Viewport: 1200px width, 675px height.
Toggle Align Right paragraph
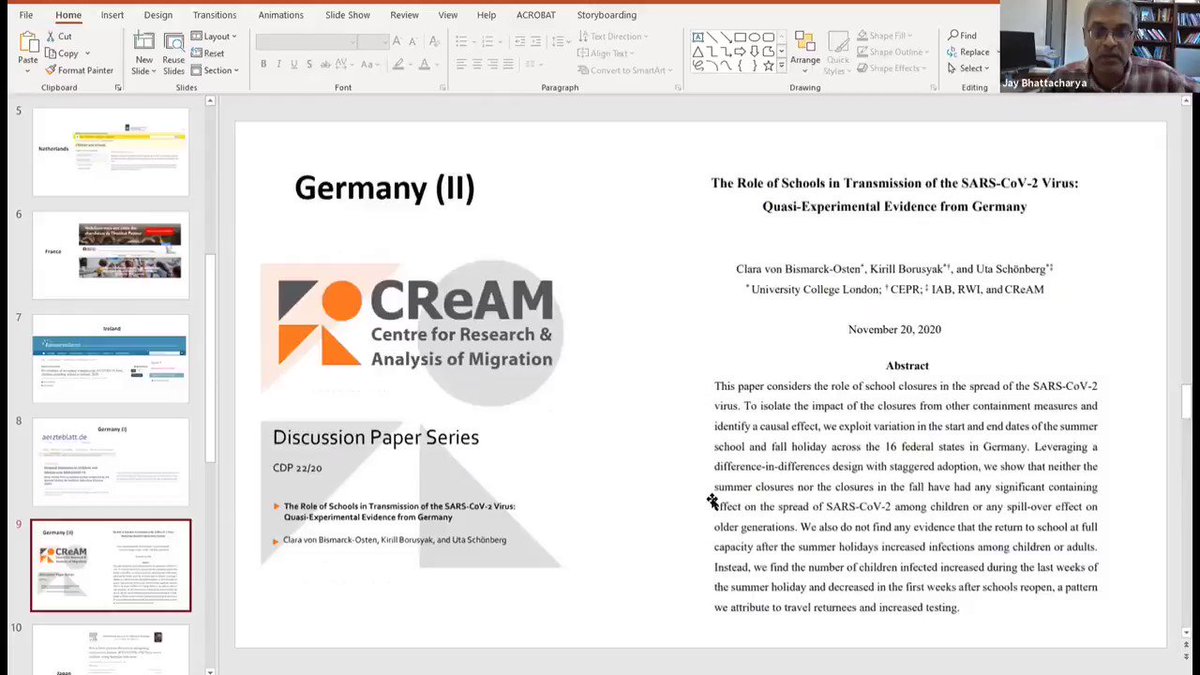pos(492,64)
